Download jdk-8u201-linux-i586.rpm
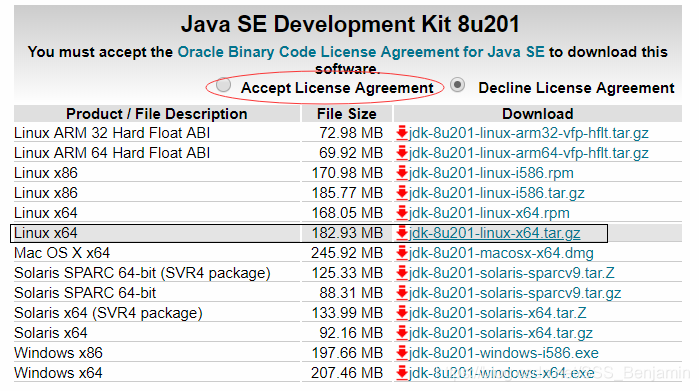The height and width of the screenshot is (391, 699). point(491,173)
